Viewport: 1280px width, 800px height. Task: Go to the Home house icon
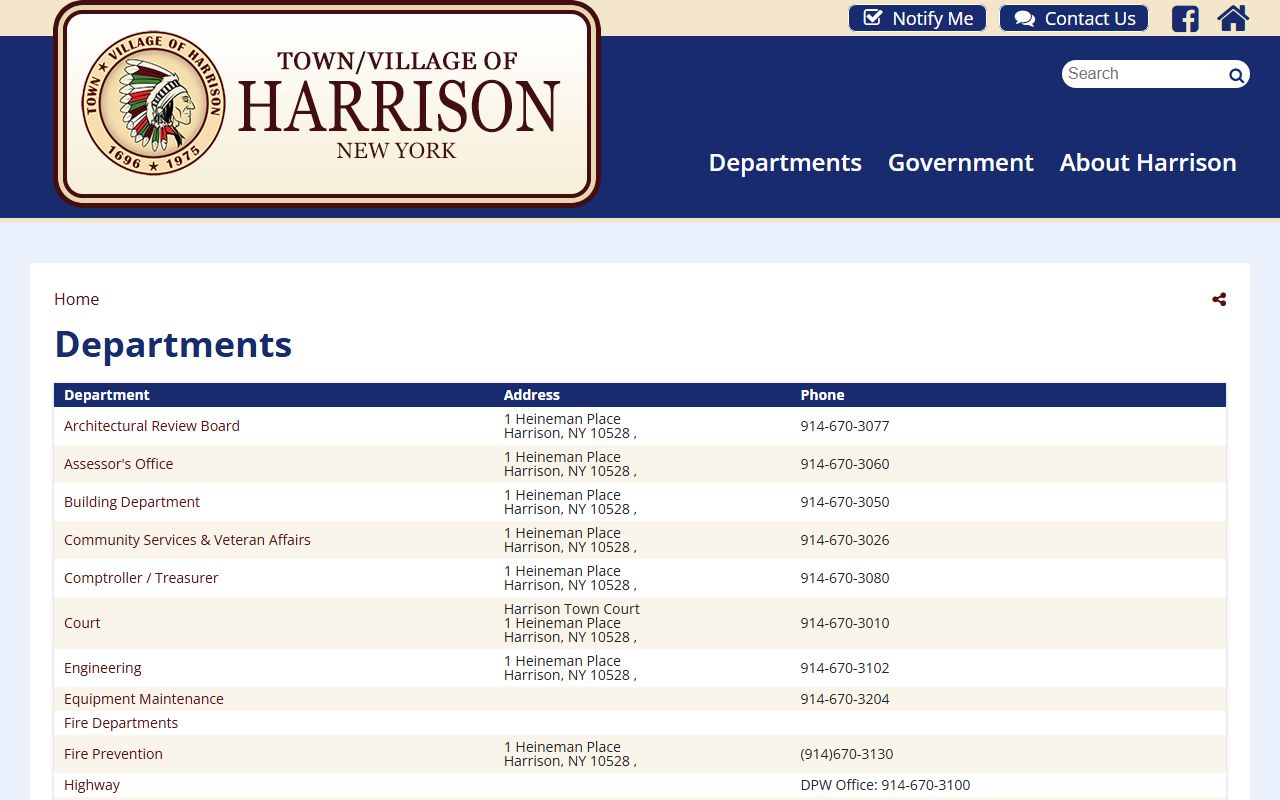1233,18
